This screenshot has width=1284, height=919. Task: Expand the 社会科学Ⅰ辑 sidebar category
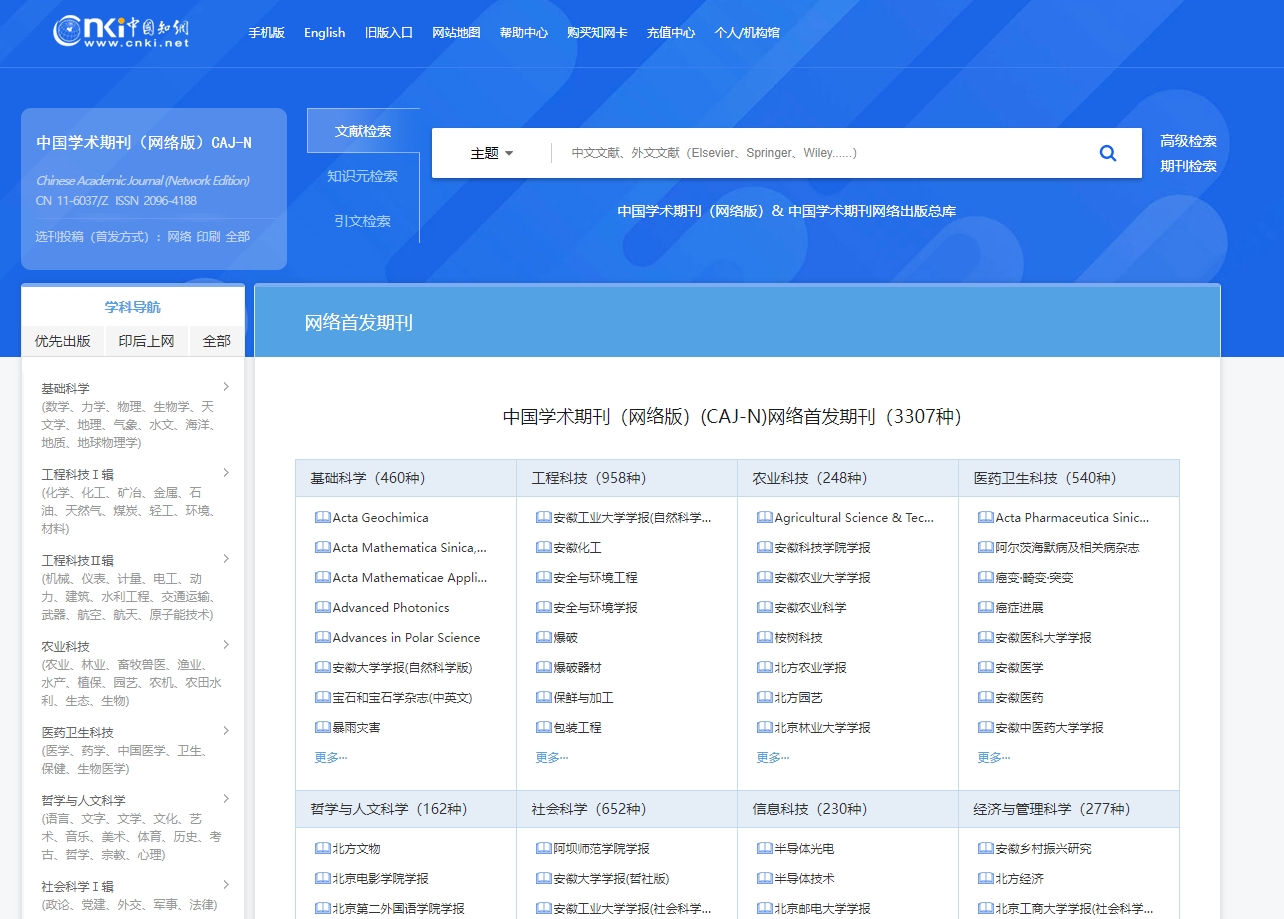(x=226, y=885)
